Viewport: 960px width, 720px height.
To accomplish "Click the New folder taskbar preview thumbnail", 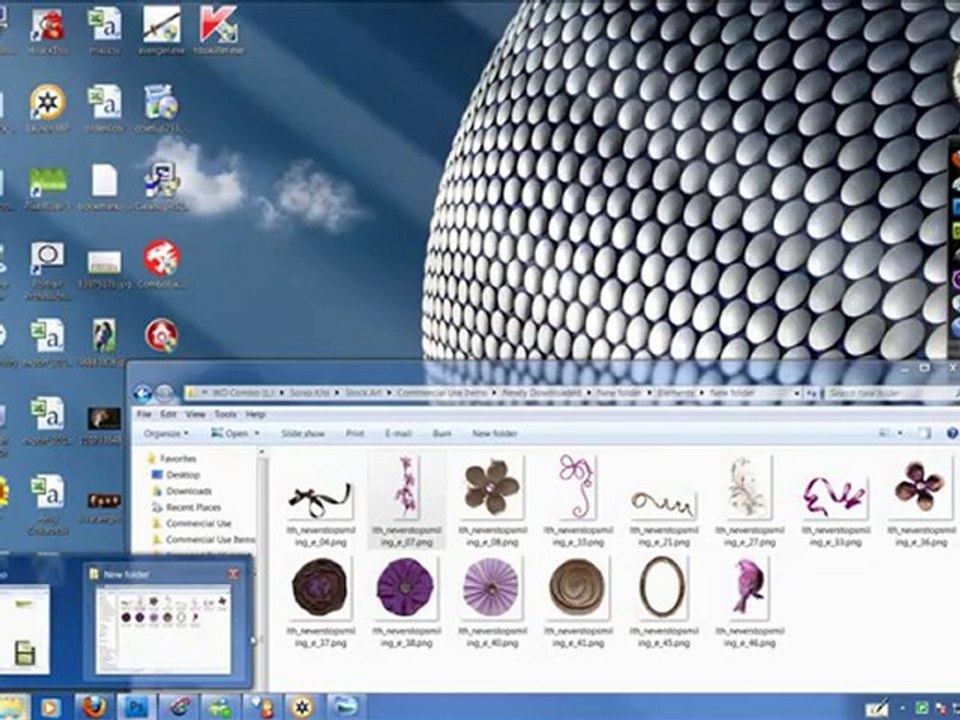I will [x=163, y=629].
